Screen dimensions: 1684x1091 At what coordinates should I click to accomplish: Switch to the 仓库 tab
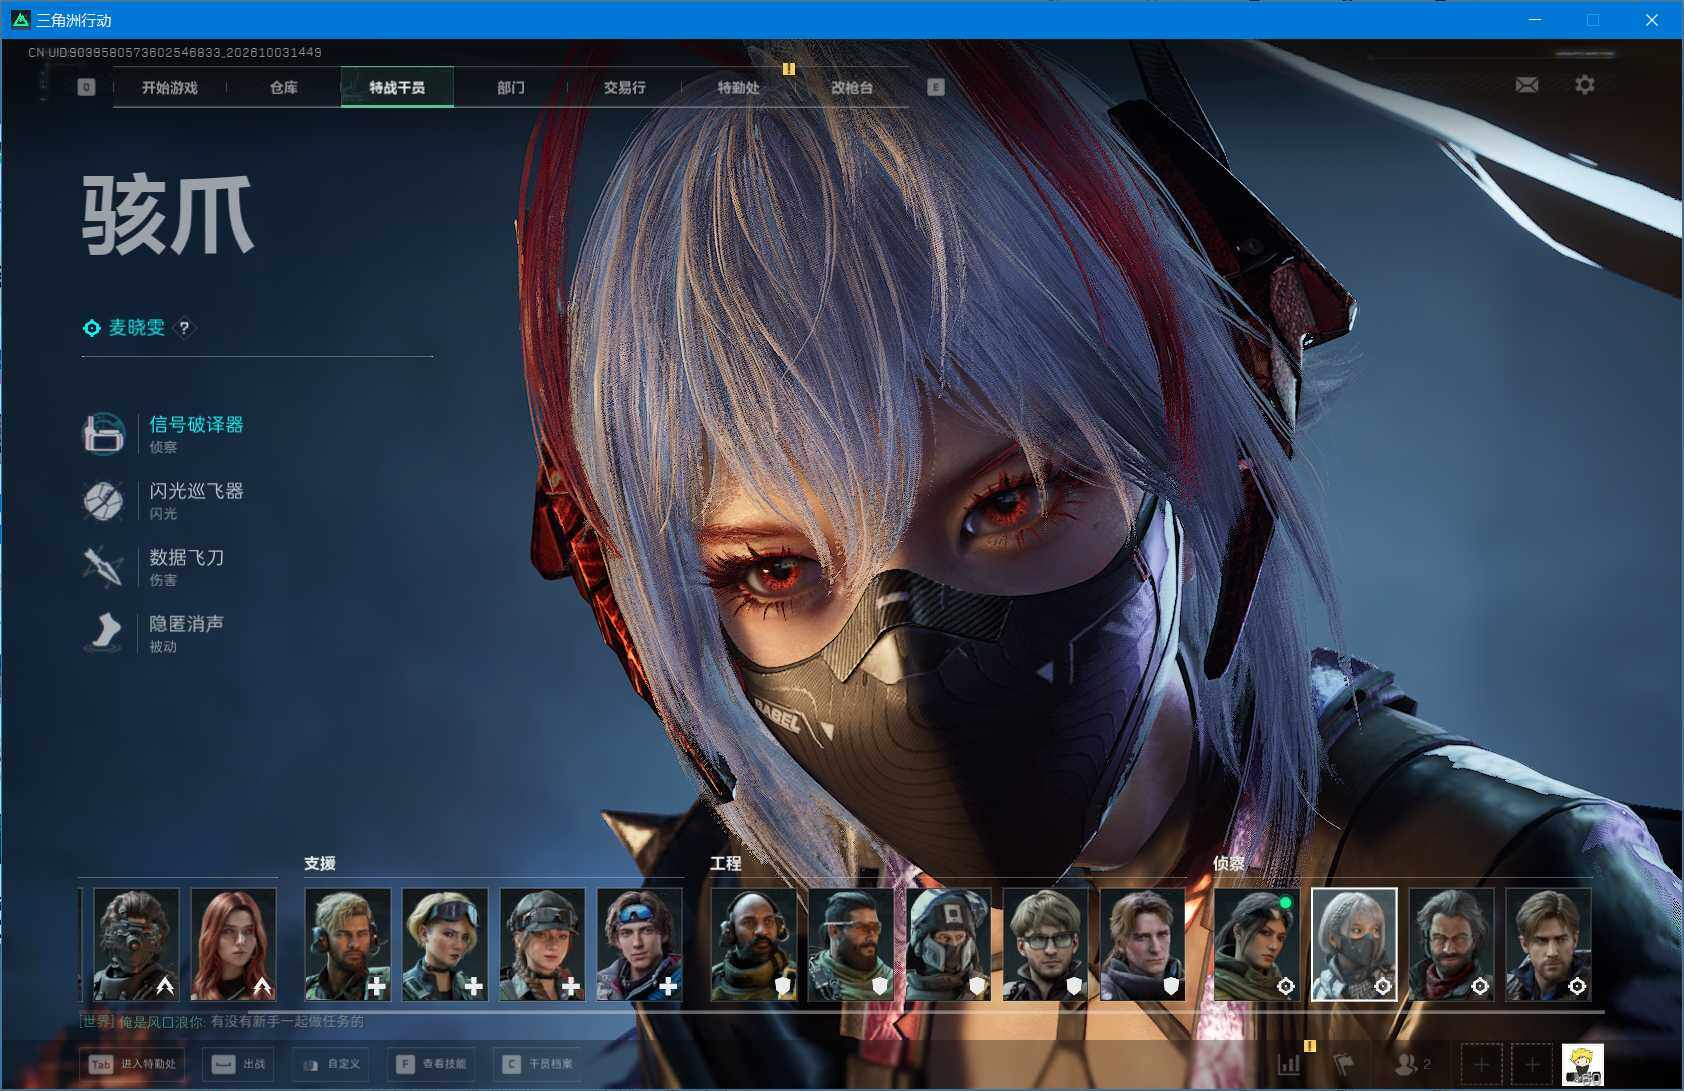283,87
